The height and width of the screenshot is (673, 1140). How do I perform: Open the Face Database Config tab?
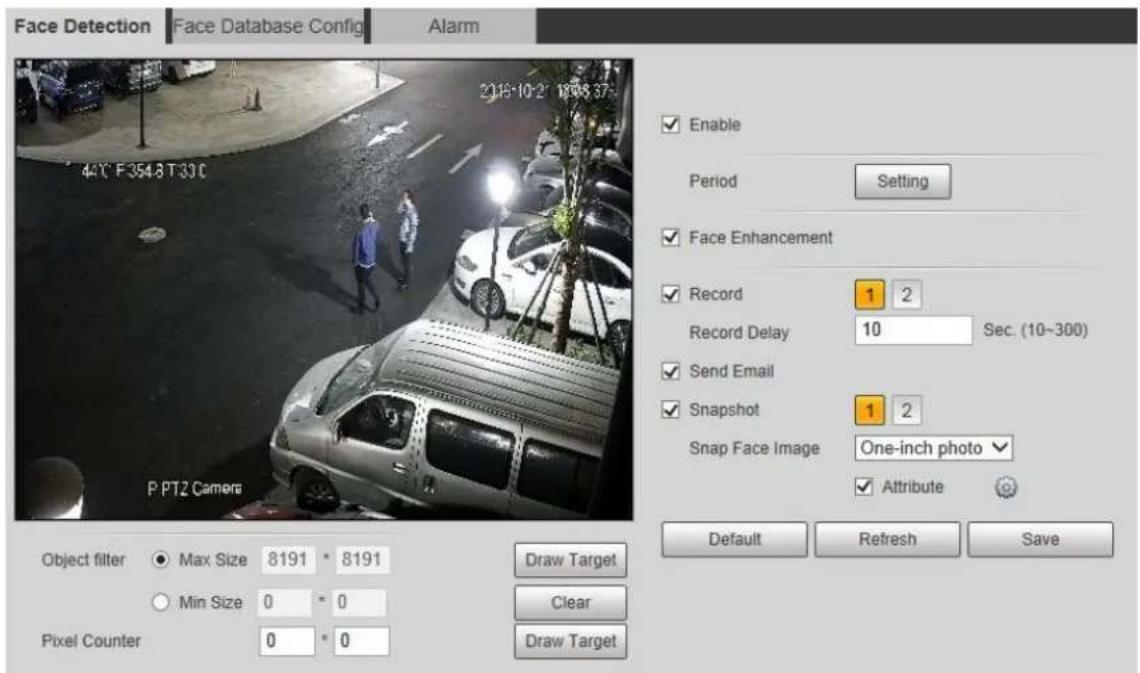tap(268, 26)
